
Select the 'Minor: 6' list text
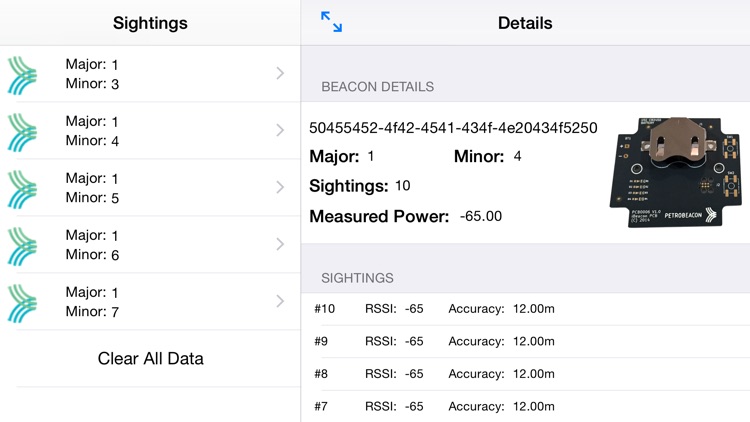pos(92,255)
